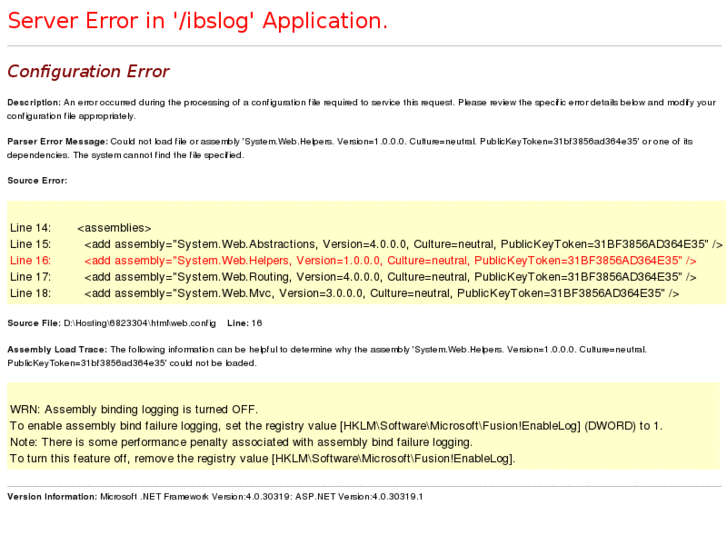Select the Line 18 System.Web.Mvc row

pos(344,293)
